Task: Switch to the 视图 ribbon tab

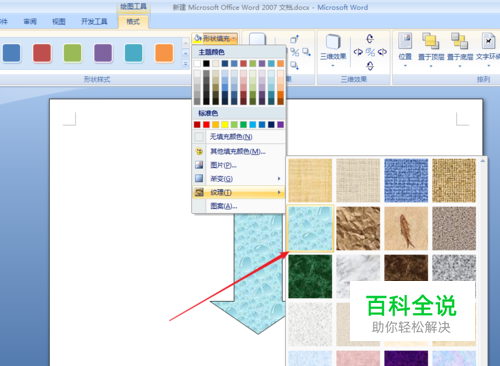Action: click(x=59, y=22)
